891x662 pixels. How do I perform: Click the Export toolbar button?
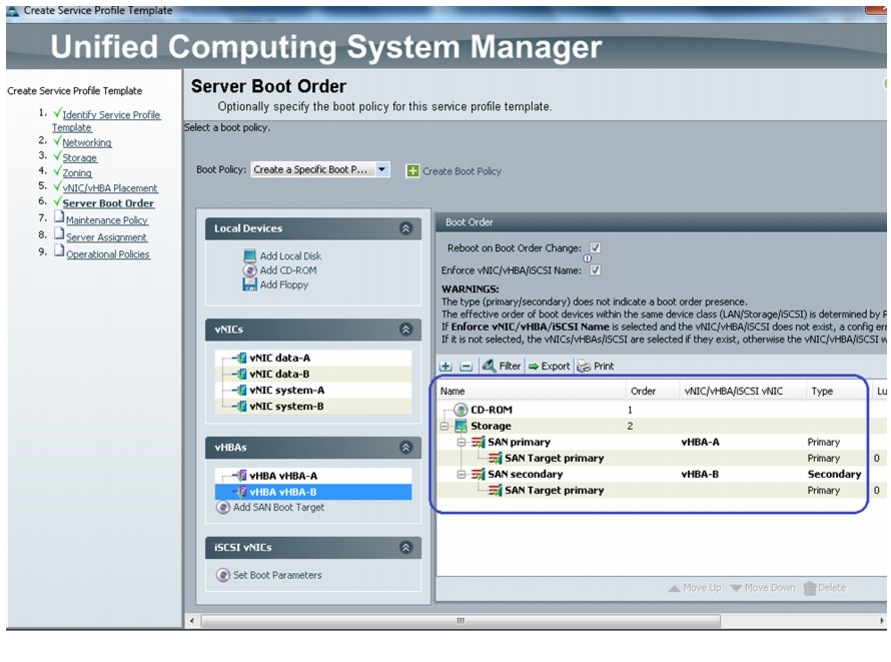[549, 367]
